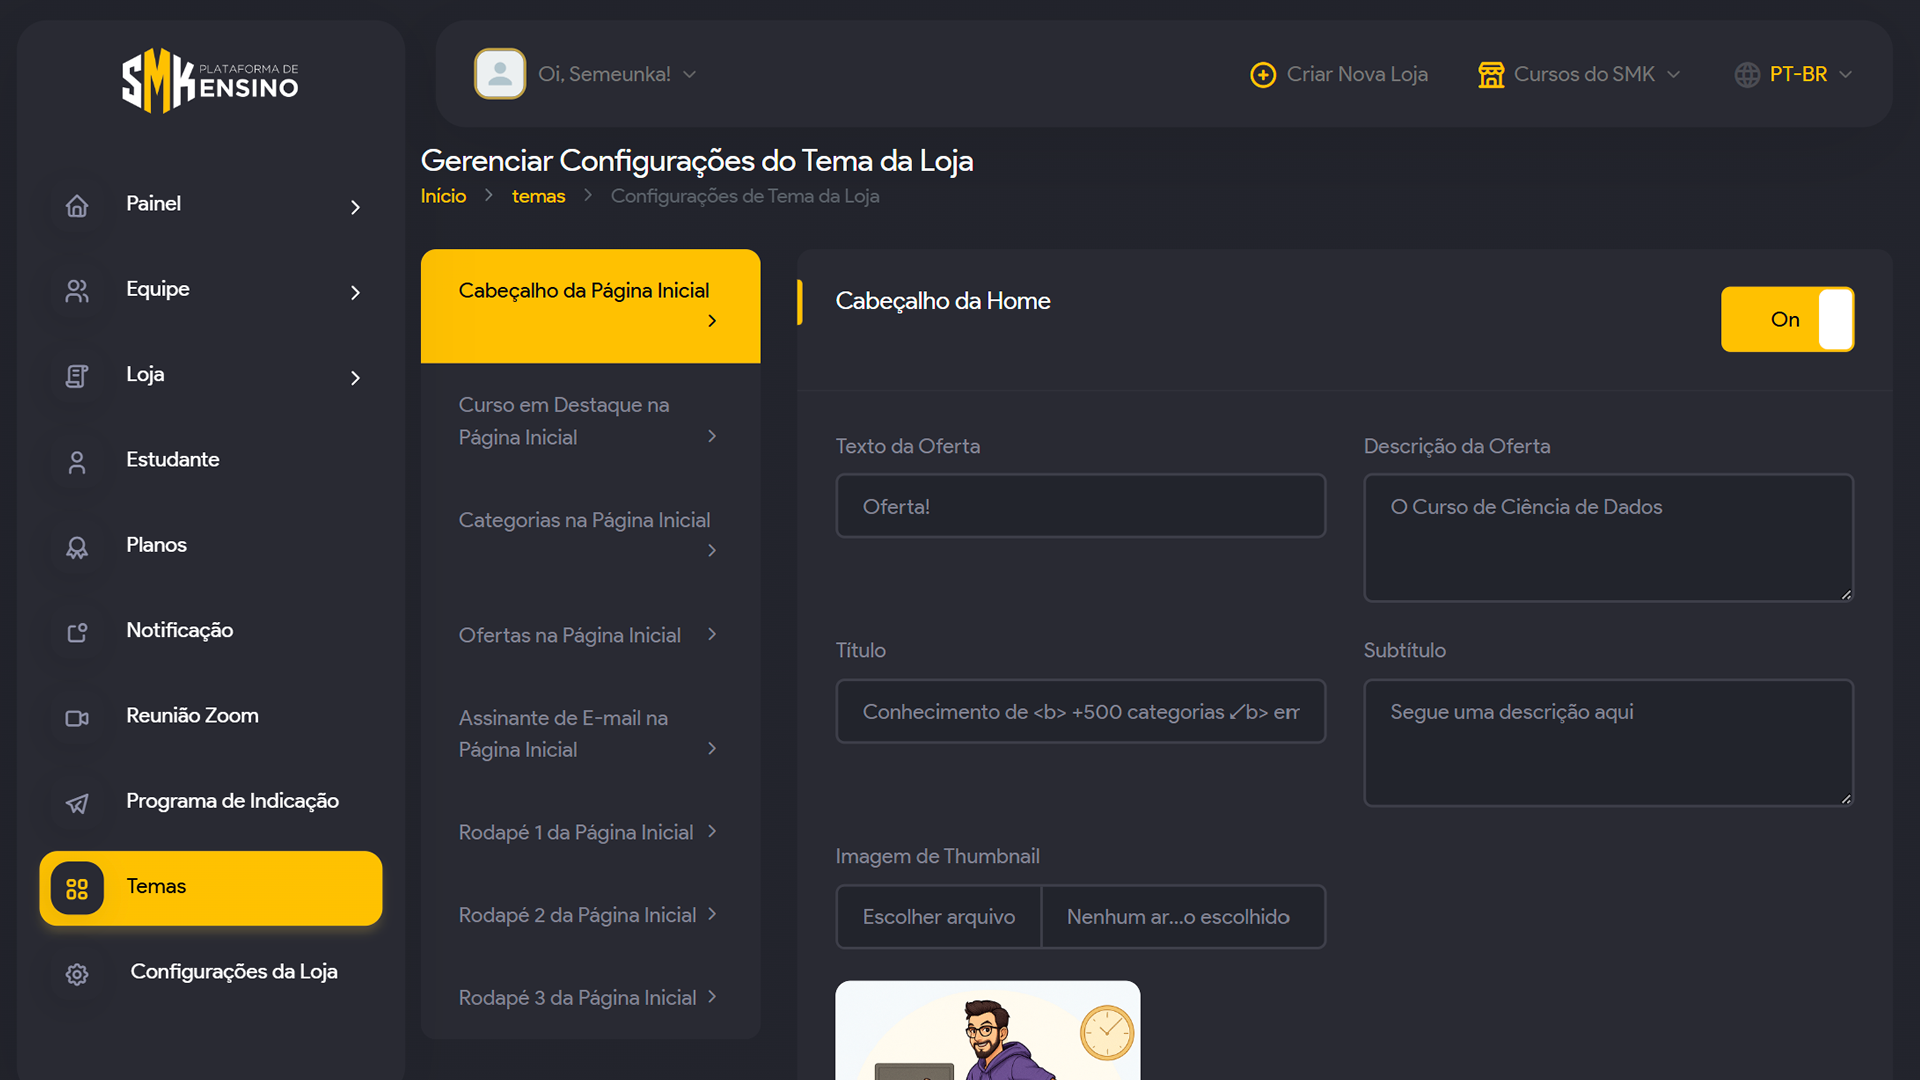The image size is (1920, 1080).
Task: Click the Loja receipt icon
Action: [77, 376]
